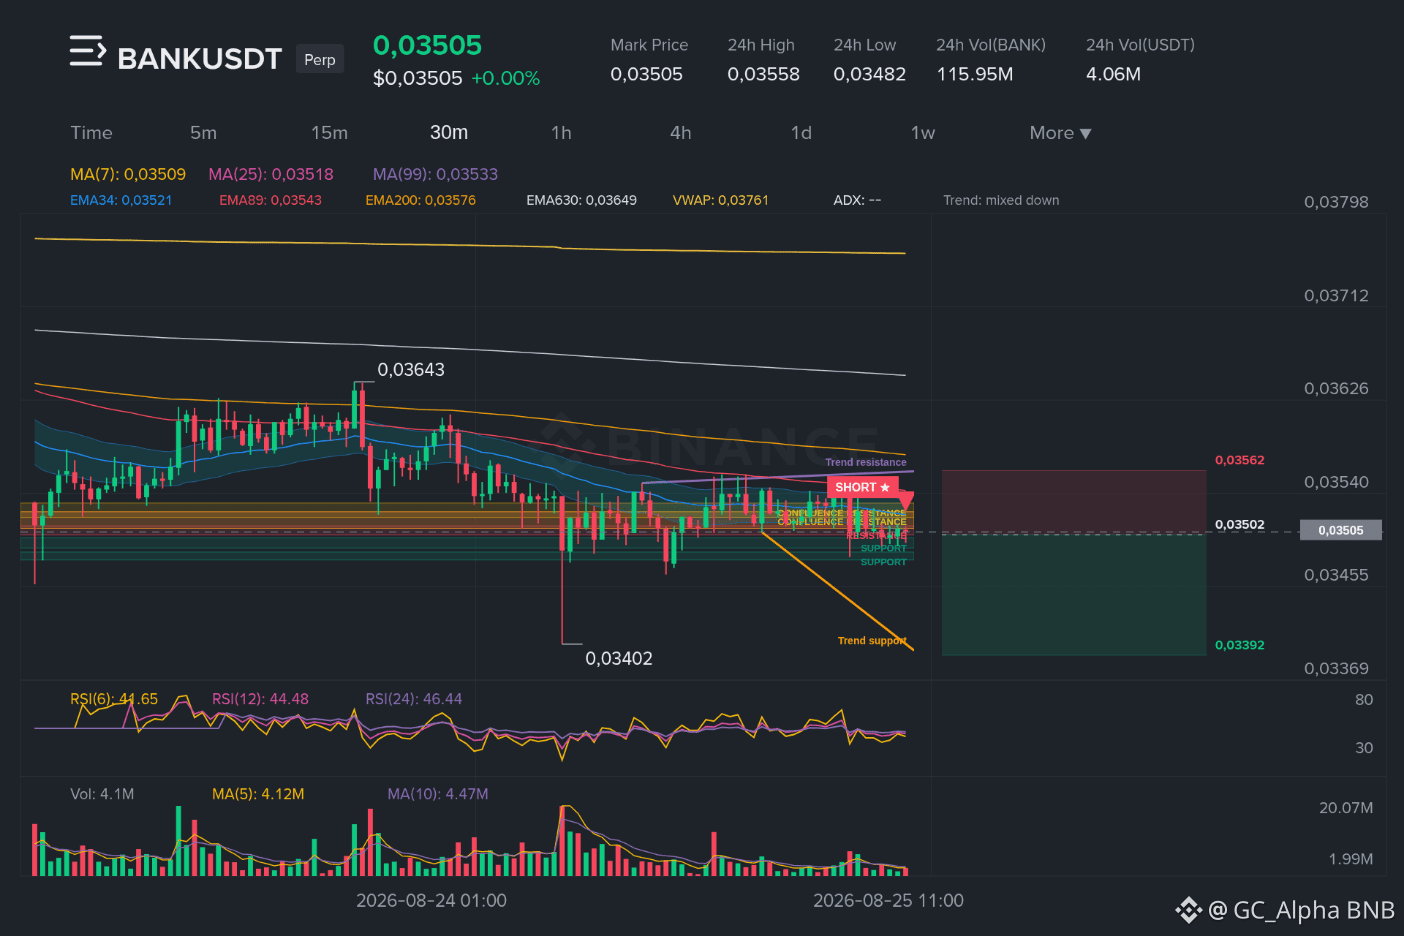This screenshot has width=1404, height=936.
Task: Switch to the 1w interval
Action: (x=923, y=133)
